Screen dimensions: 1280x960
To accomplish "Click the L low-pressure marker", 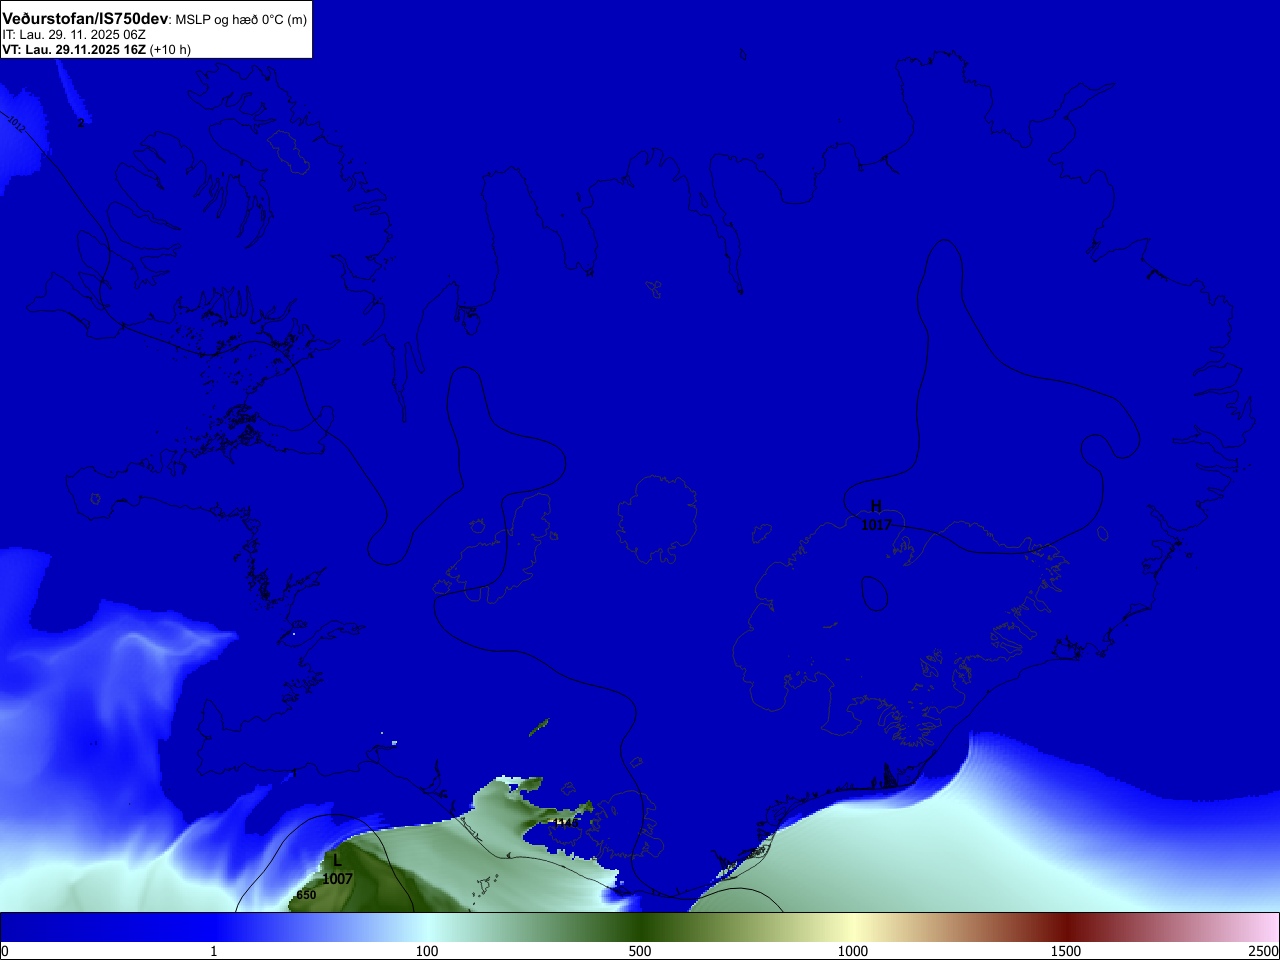I will pos(337,861).
